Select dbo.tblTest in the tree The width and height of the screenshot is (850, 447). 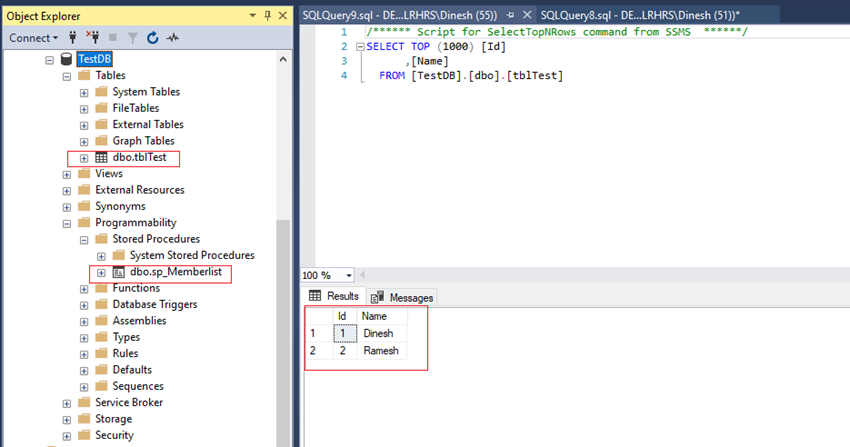(x=139, y=157)
